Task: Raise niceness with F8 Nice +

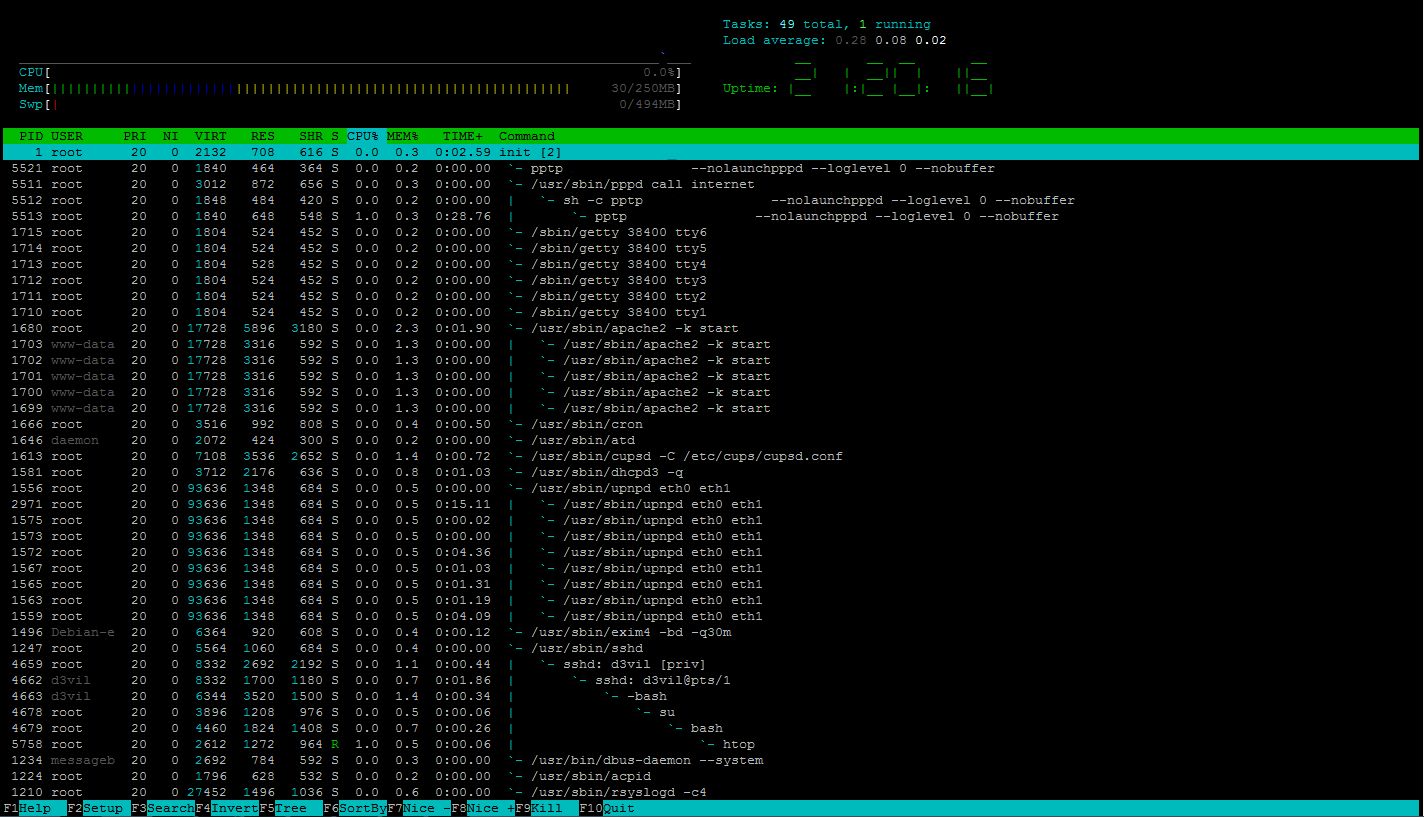Action: (x=483, y=808)
